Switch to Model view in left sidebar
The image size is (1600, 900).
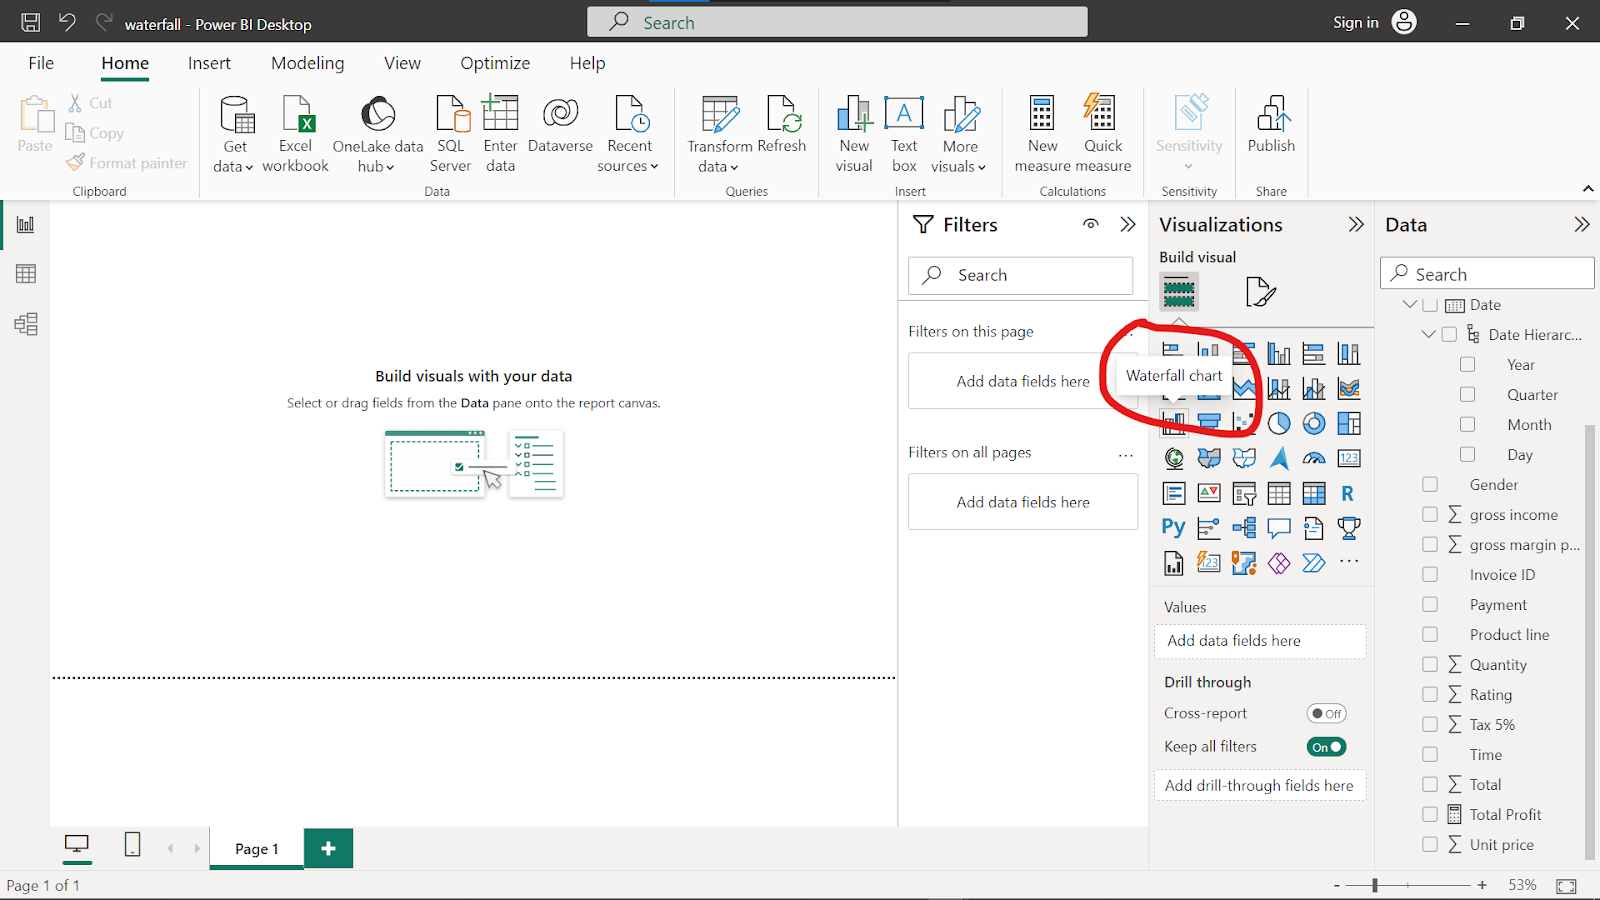(26, 324)
